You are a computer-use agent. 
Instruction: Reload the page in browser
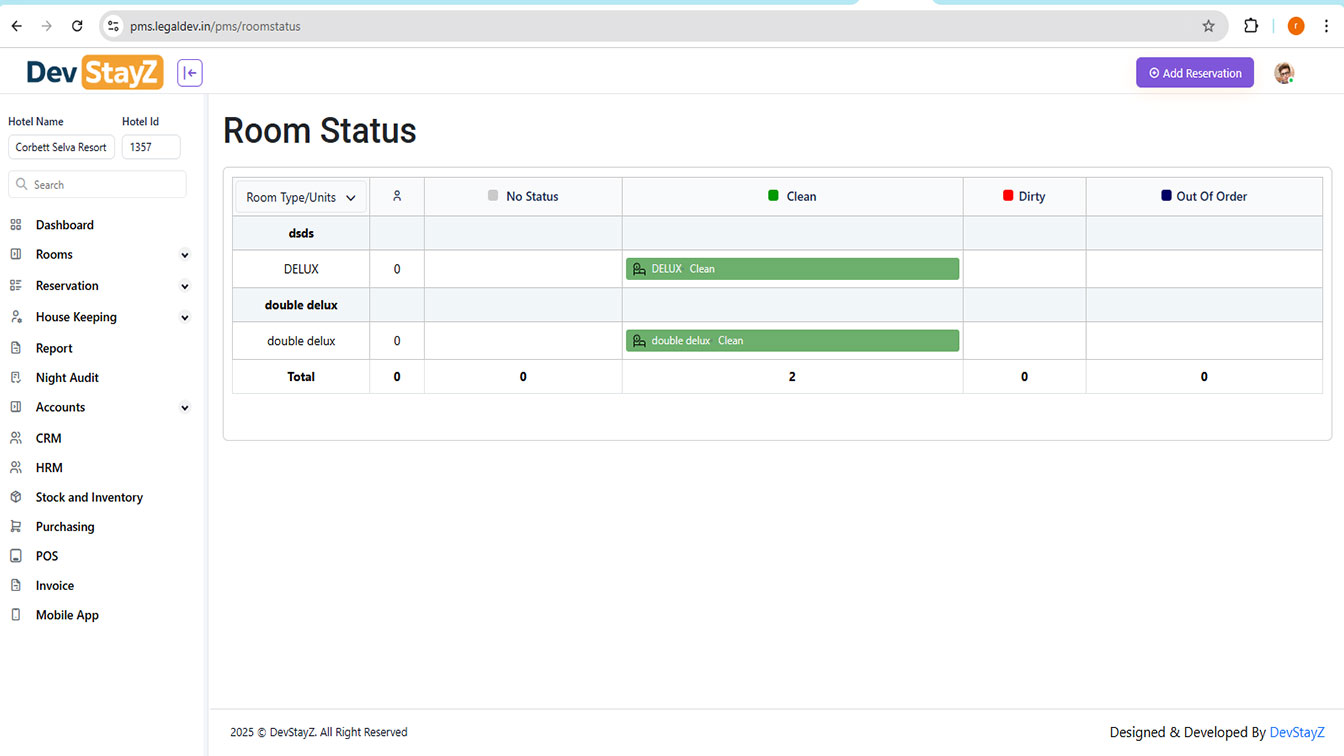pos(77,26)
